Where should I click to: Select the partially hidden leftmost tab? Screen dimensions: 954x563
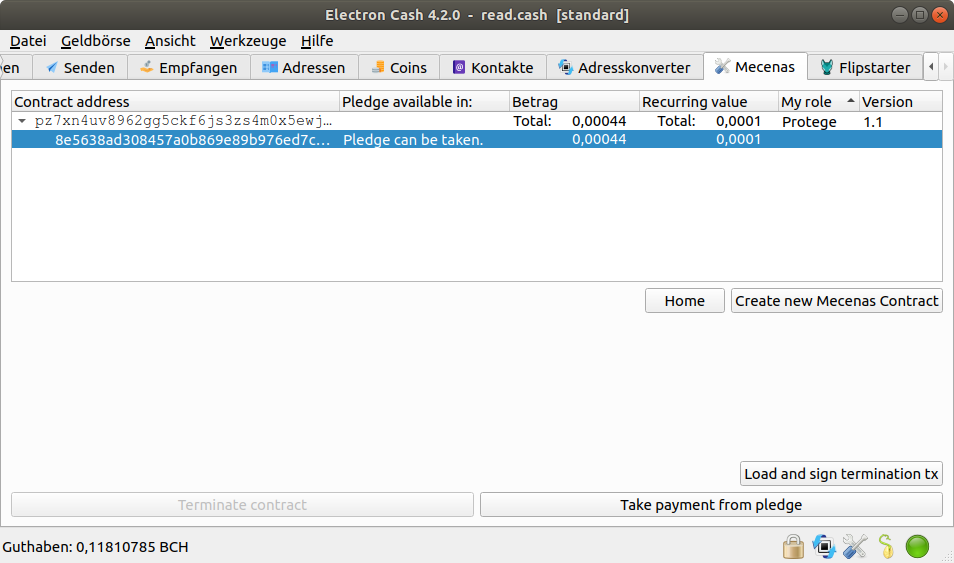pos(15,68)
